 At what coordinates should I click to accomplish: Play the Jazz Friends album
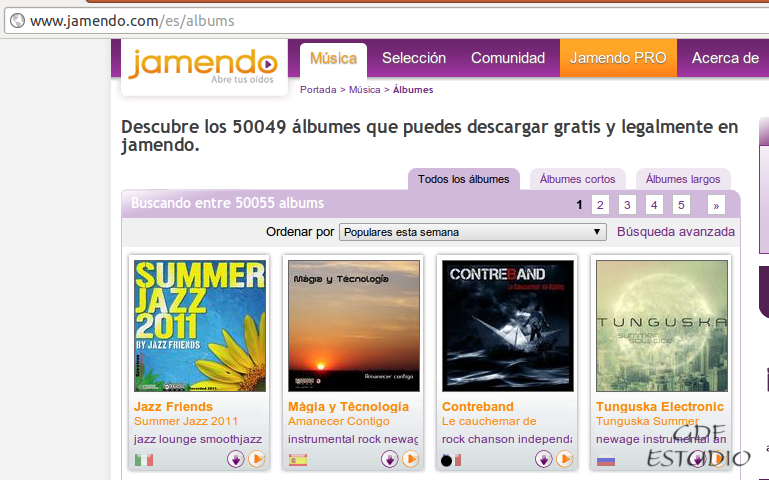(256, 459)
